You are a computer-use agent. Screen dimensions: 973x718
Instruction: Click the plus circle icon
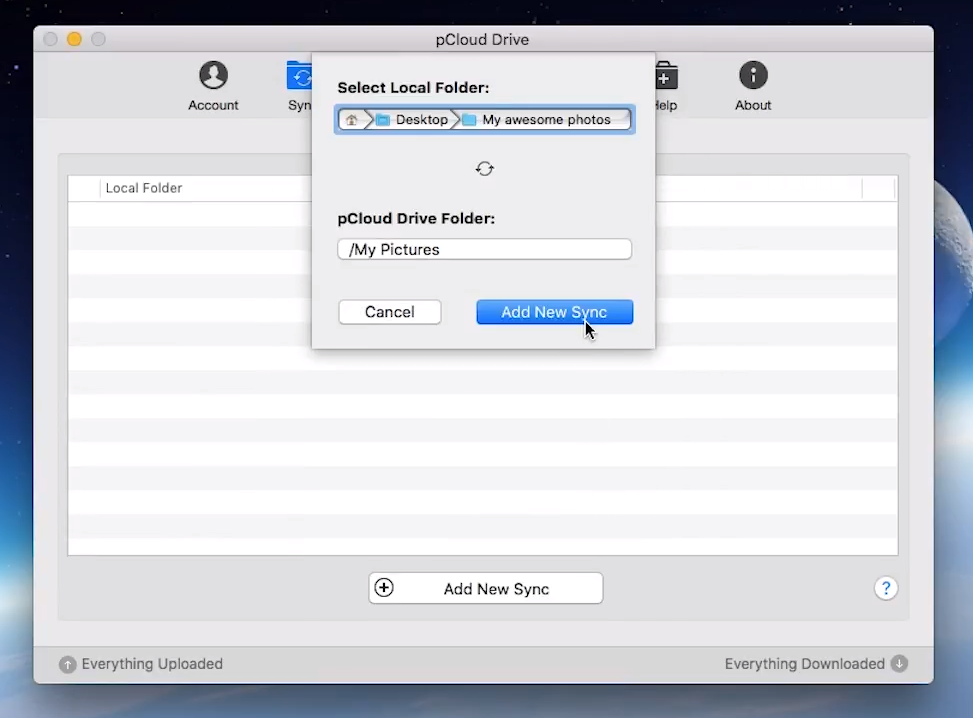click(384, 588)
